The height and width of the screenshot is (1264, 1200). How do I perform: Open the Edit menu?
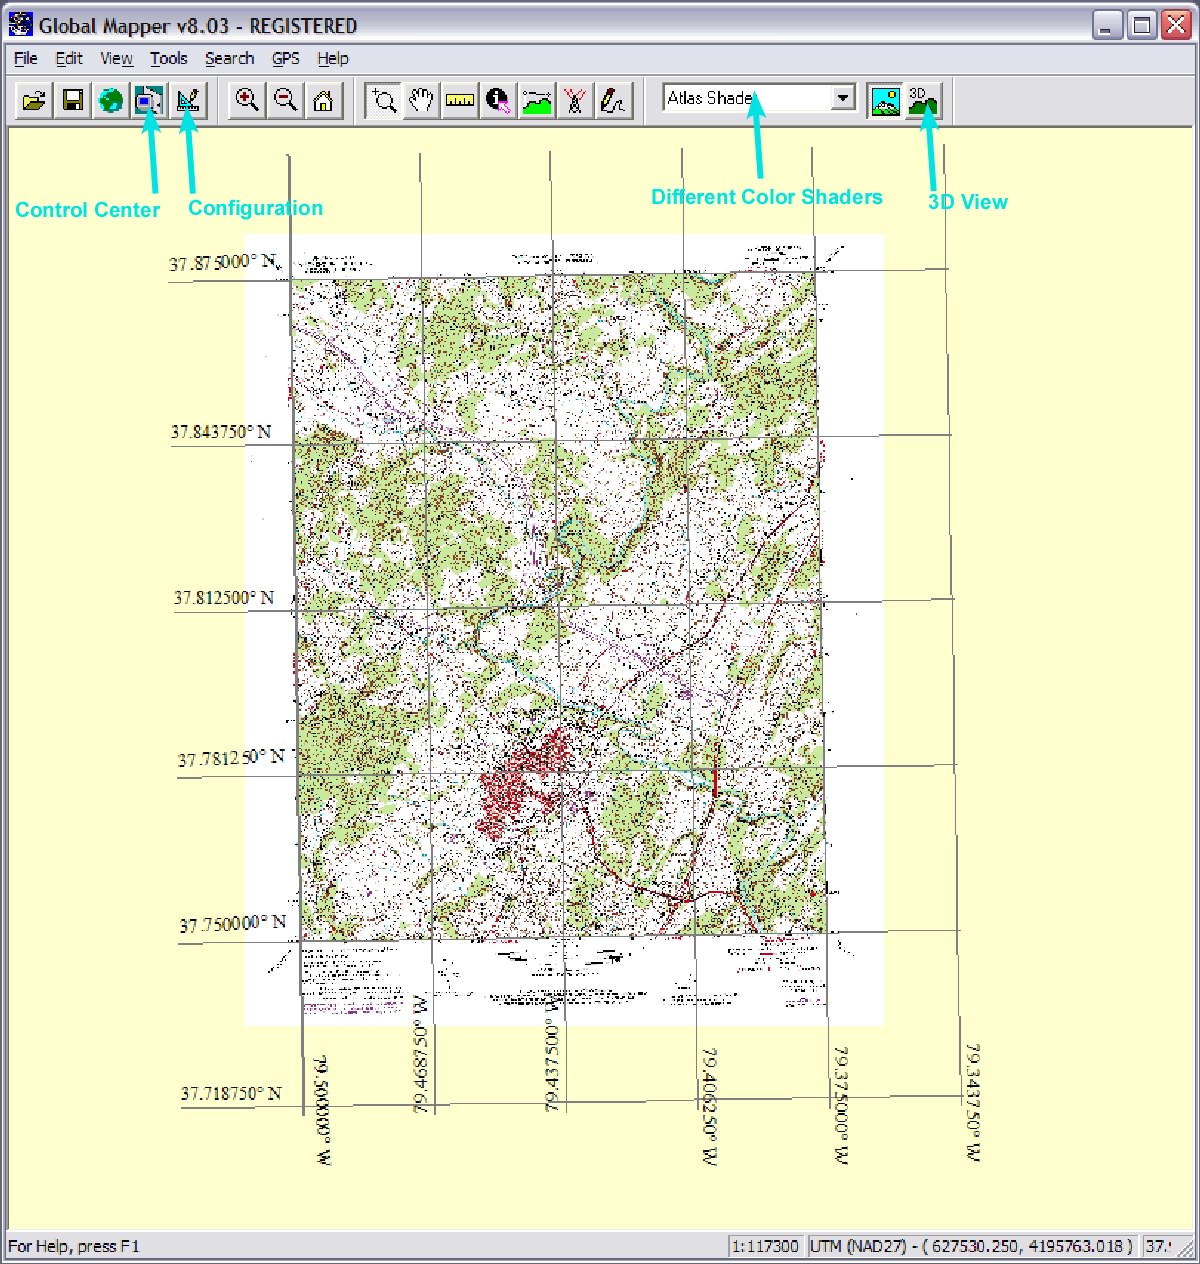click(69, 58)
